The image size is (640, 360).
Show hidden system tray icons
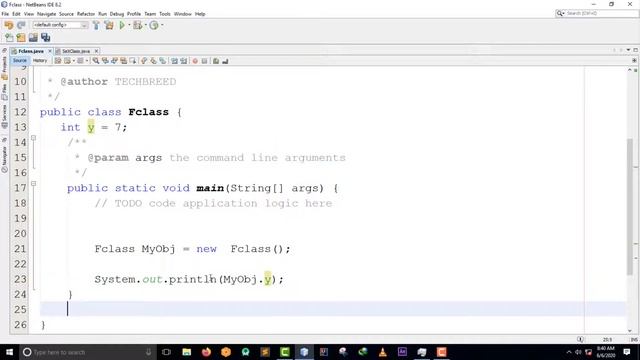pyautogui.click(x=569, y=352)
